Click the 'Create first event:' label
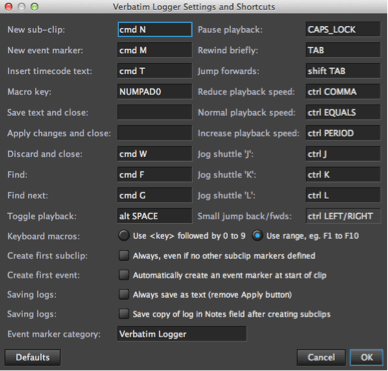The width and height of the screenshot is (388, 371). click(43, 275)
